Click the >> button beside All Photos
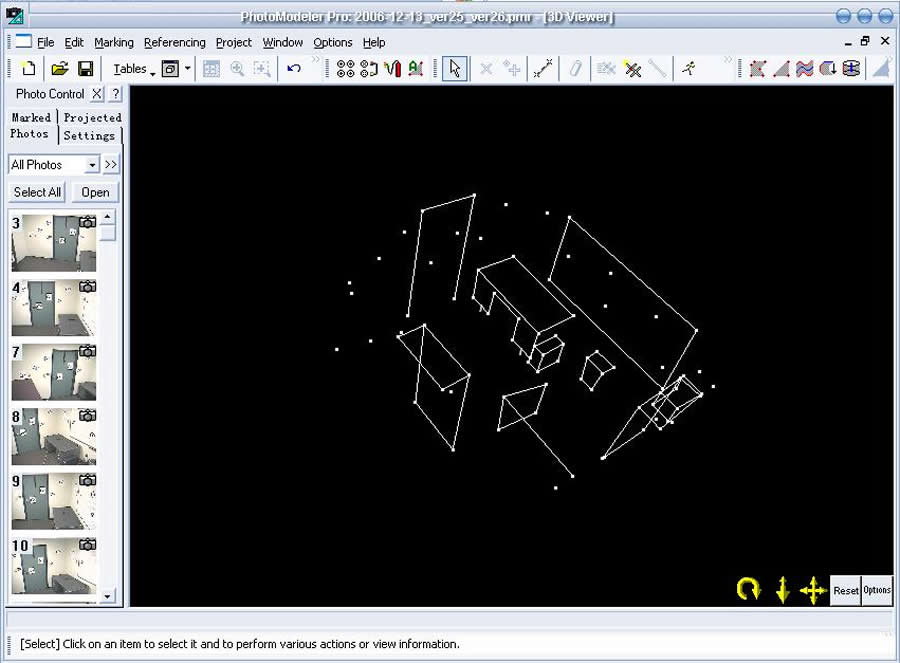This screenshot has height=663, width=900. pyautogui.click(x=111, y=165)
